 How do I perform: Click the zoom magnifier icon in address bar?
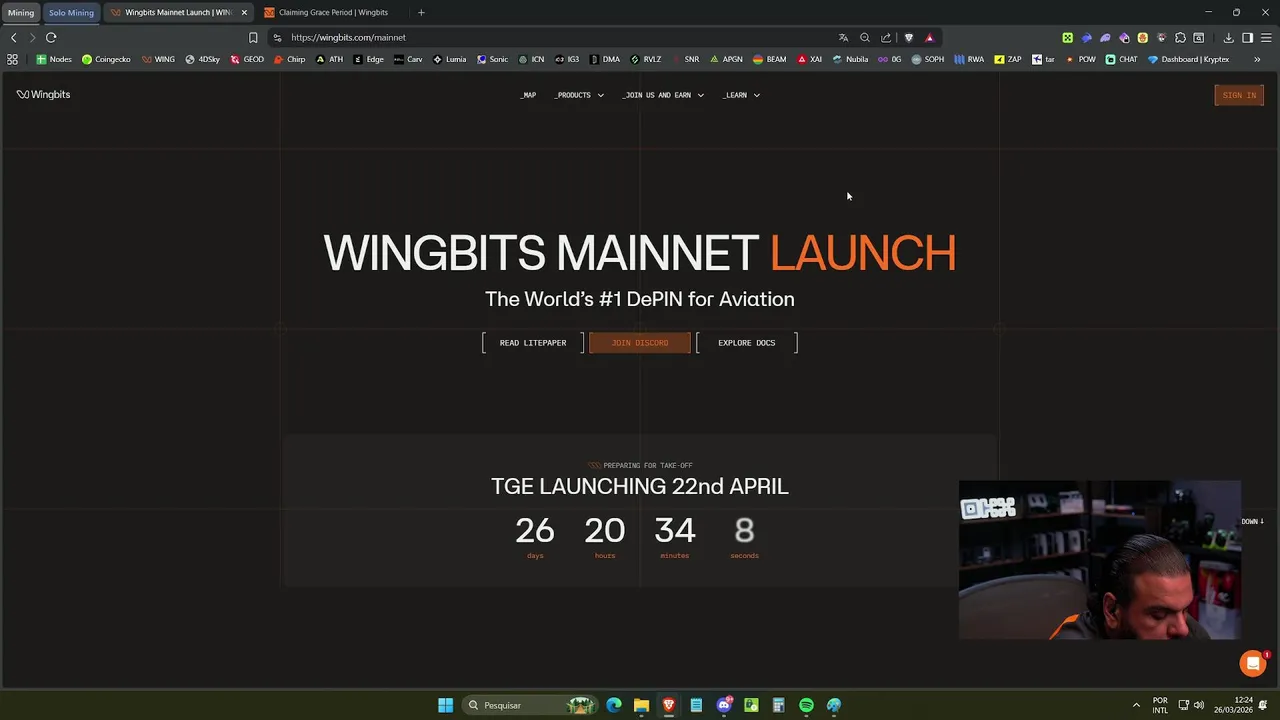click(865, 37)
